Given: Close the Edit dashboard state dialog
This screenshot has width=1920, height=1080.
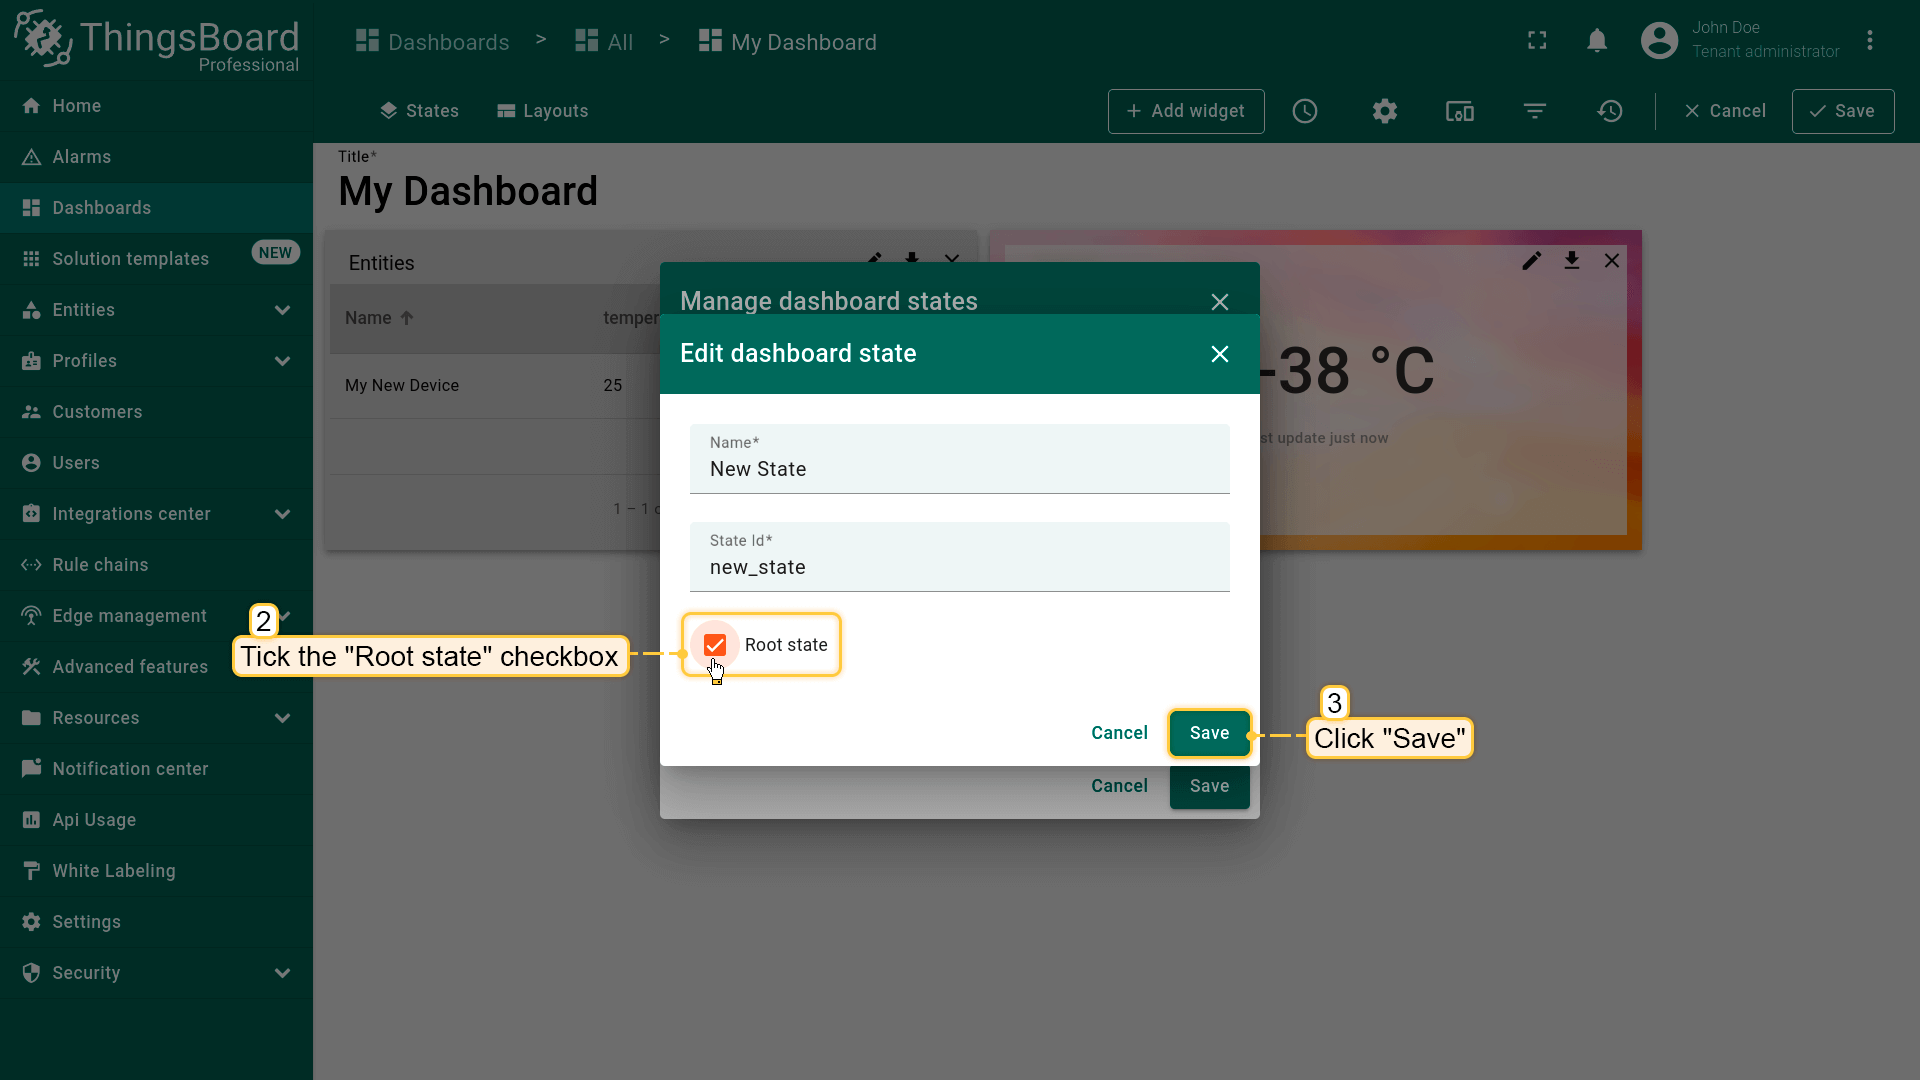Looking at the screenshot, I should (1219, 354).
